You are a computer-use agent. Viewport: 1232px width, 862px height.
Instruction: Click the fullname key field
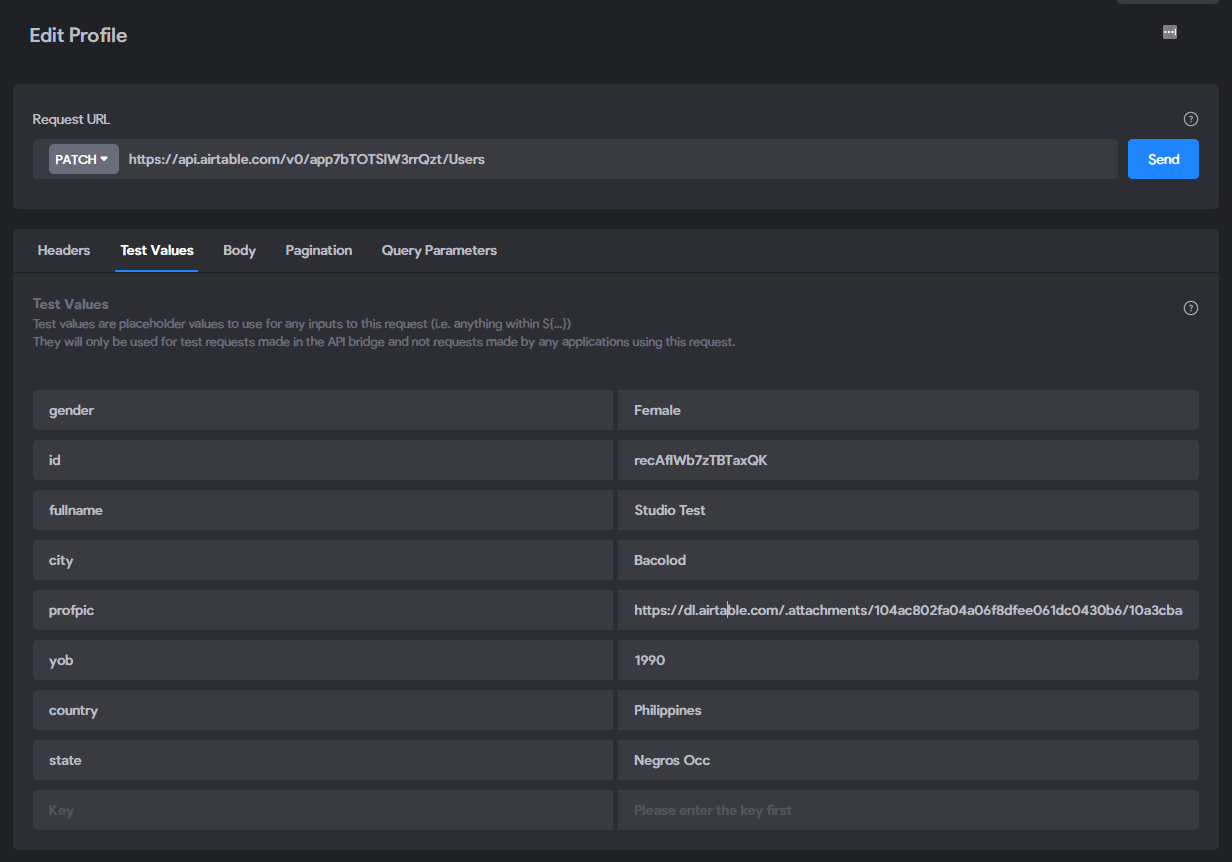323,510
